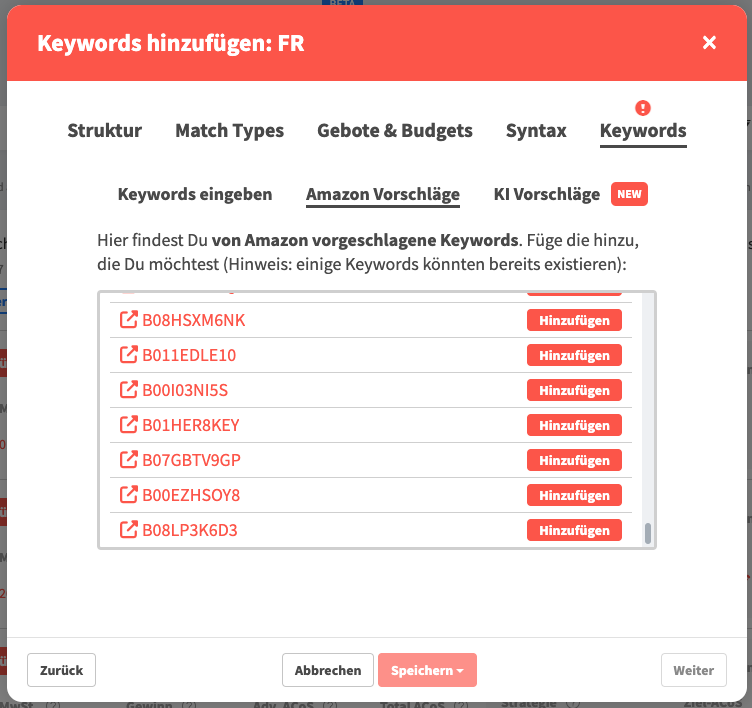Open external link icon for B07GBTV9GP
Viewport: 752px width, 708px height.
128,460
